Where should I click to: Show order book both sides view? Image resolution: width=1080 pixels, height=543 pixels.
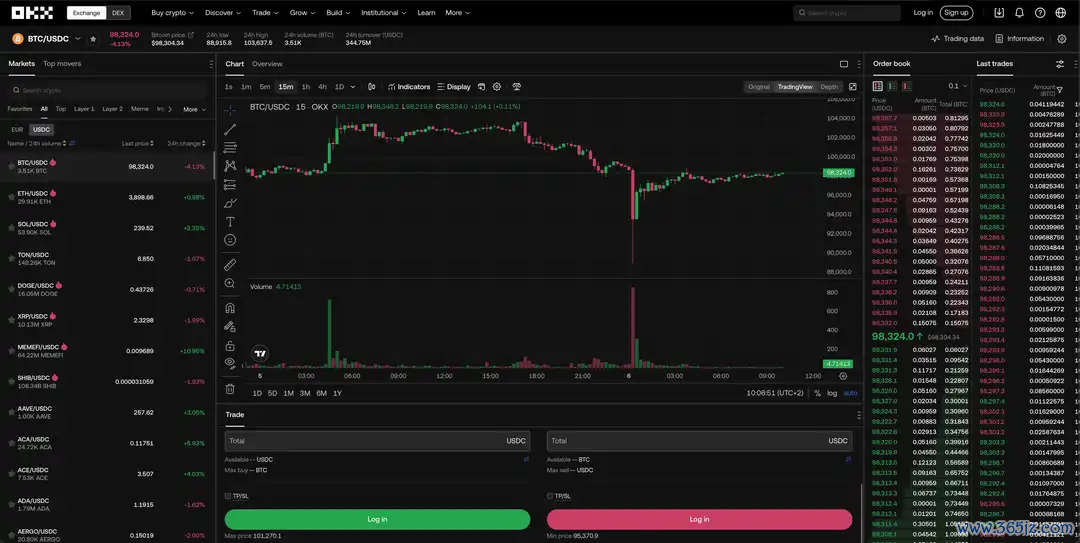[878, 86]
